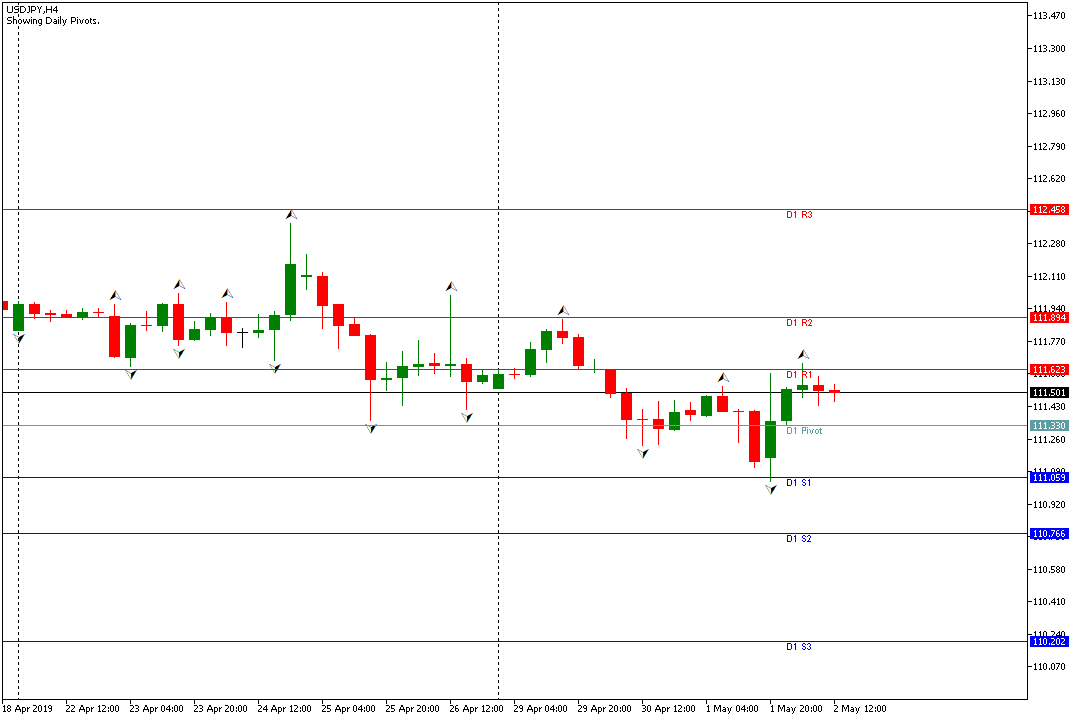Select the up fractal arrow above the 26 Apr wick
Image resolution: width=1080 pixels, height=720 pixels.
click(451, 286)
